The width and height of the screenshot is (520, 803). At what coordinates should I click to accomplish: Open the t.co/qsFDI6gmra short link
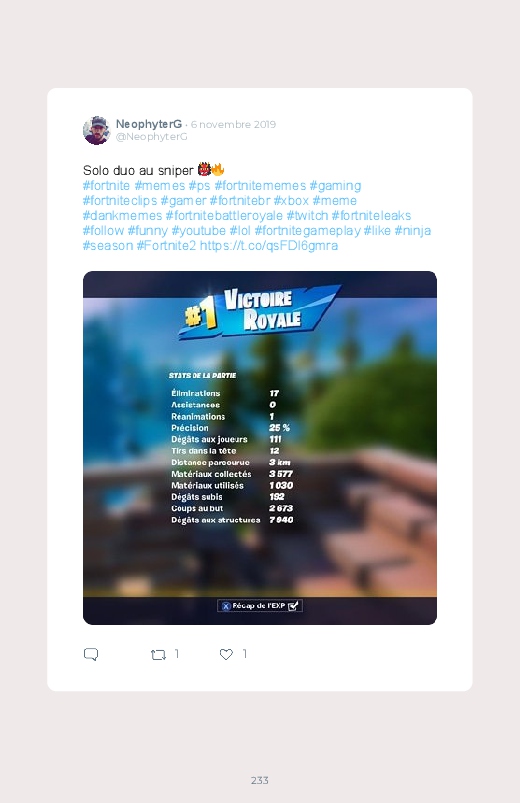pos(269,245)
